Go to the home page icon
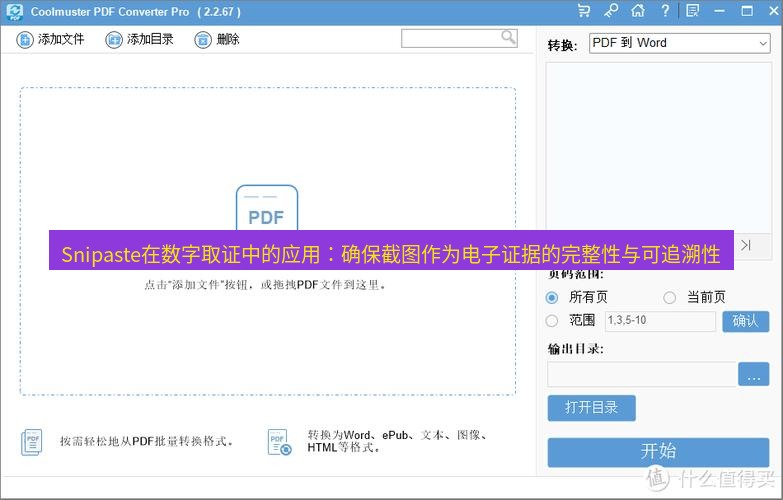Image resolution: width=783 pixels, height=500 pixels. (x=638, y=10)
